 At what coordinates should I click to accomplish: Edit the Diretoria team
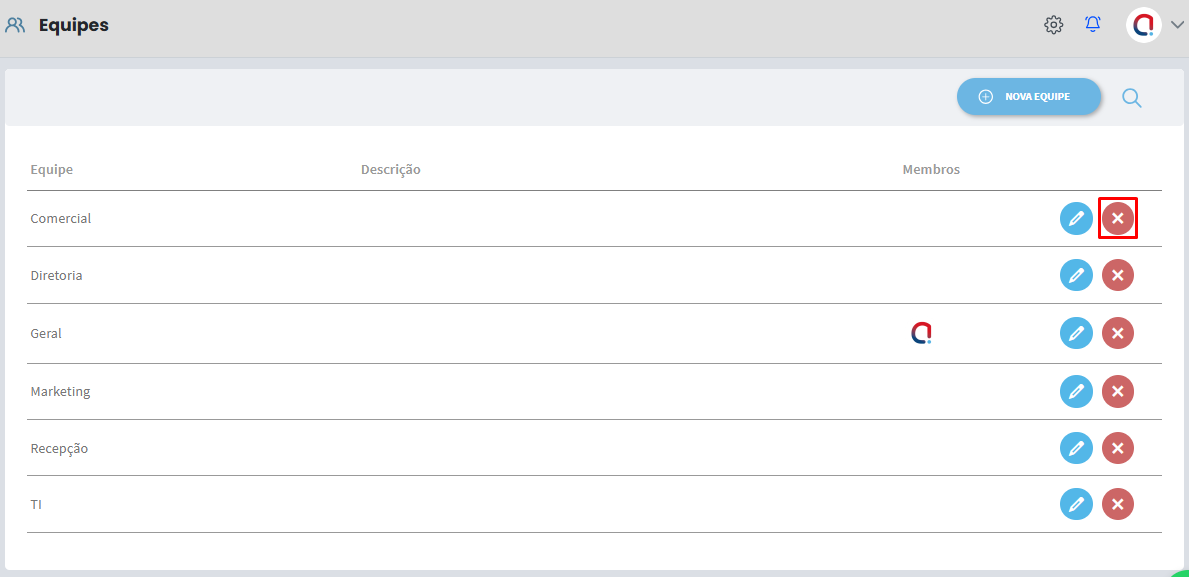1076,275
